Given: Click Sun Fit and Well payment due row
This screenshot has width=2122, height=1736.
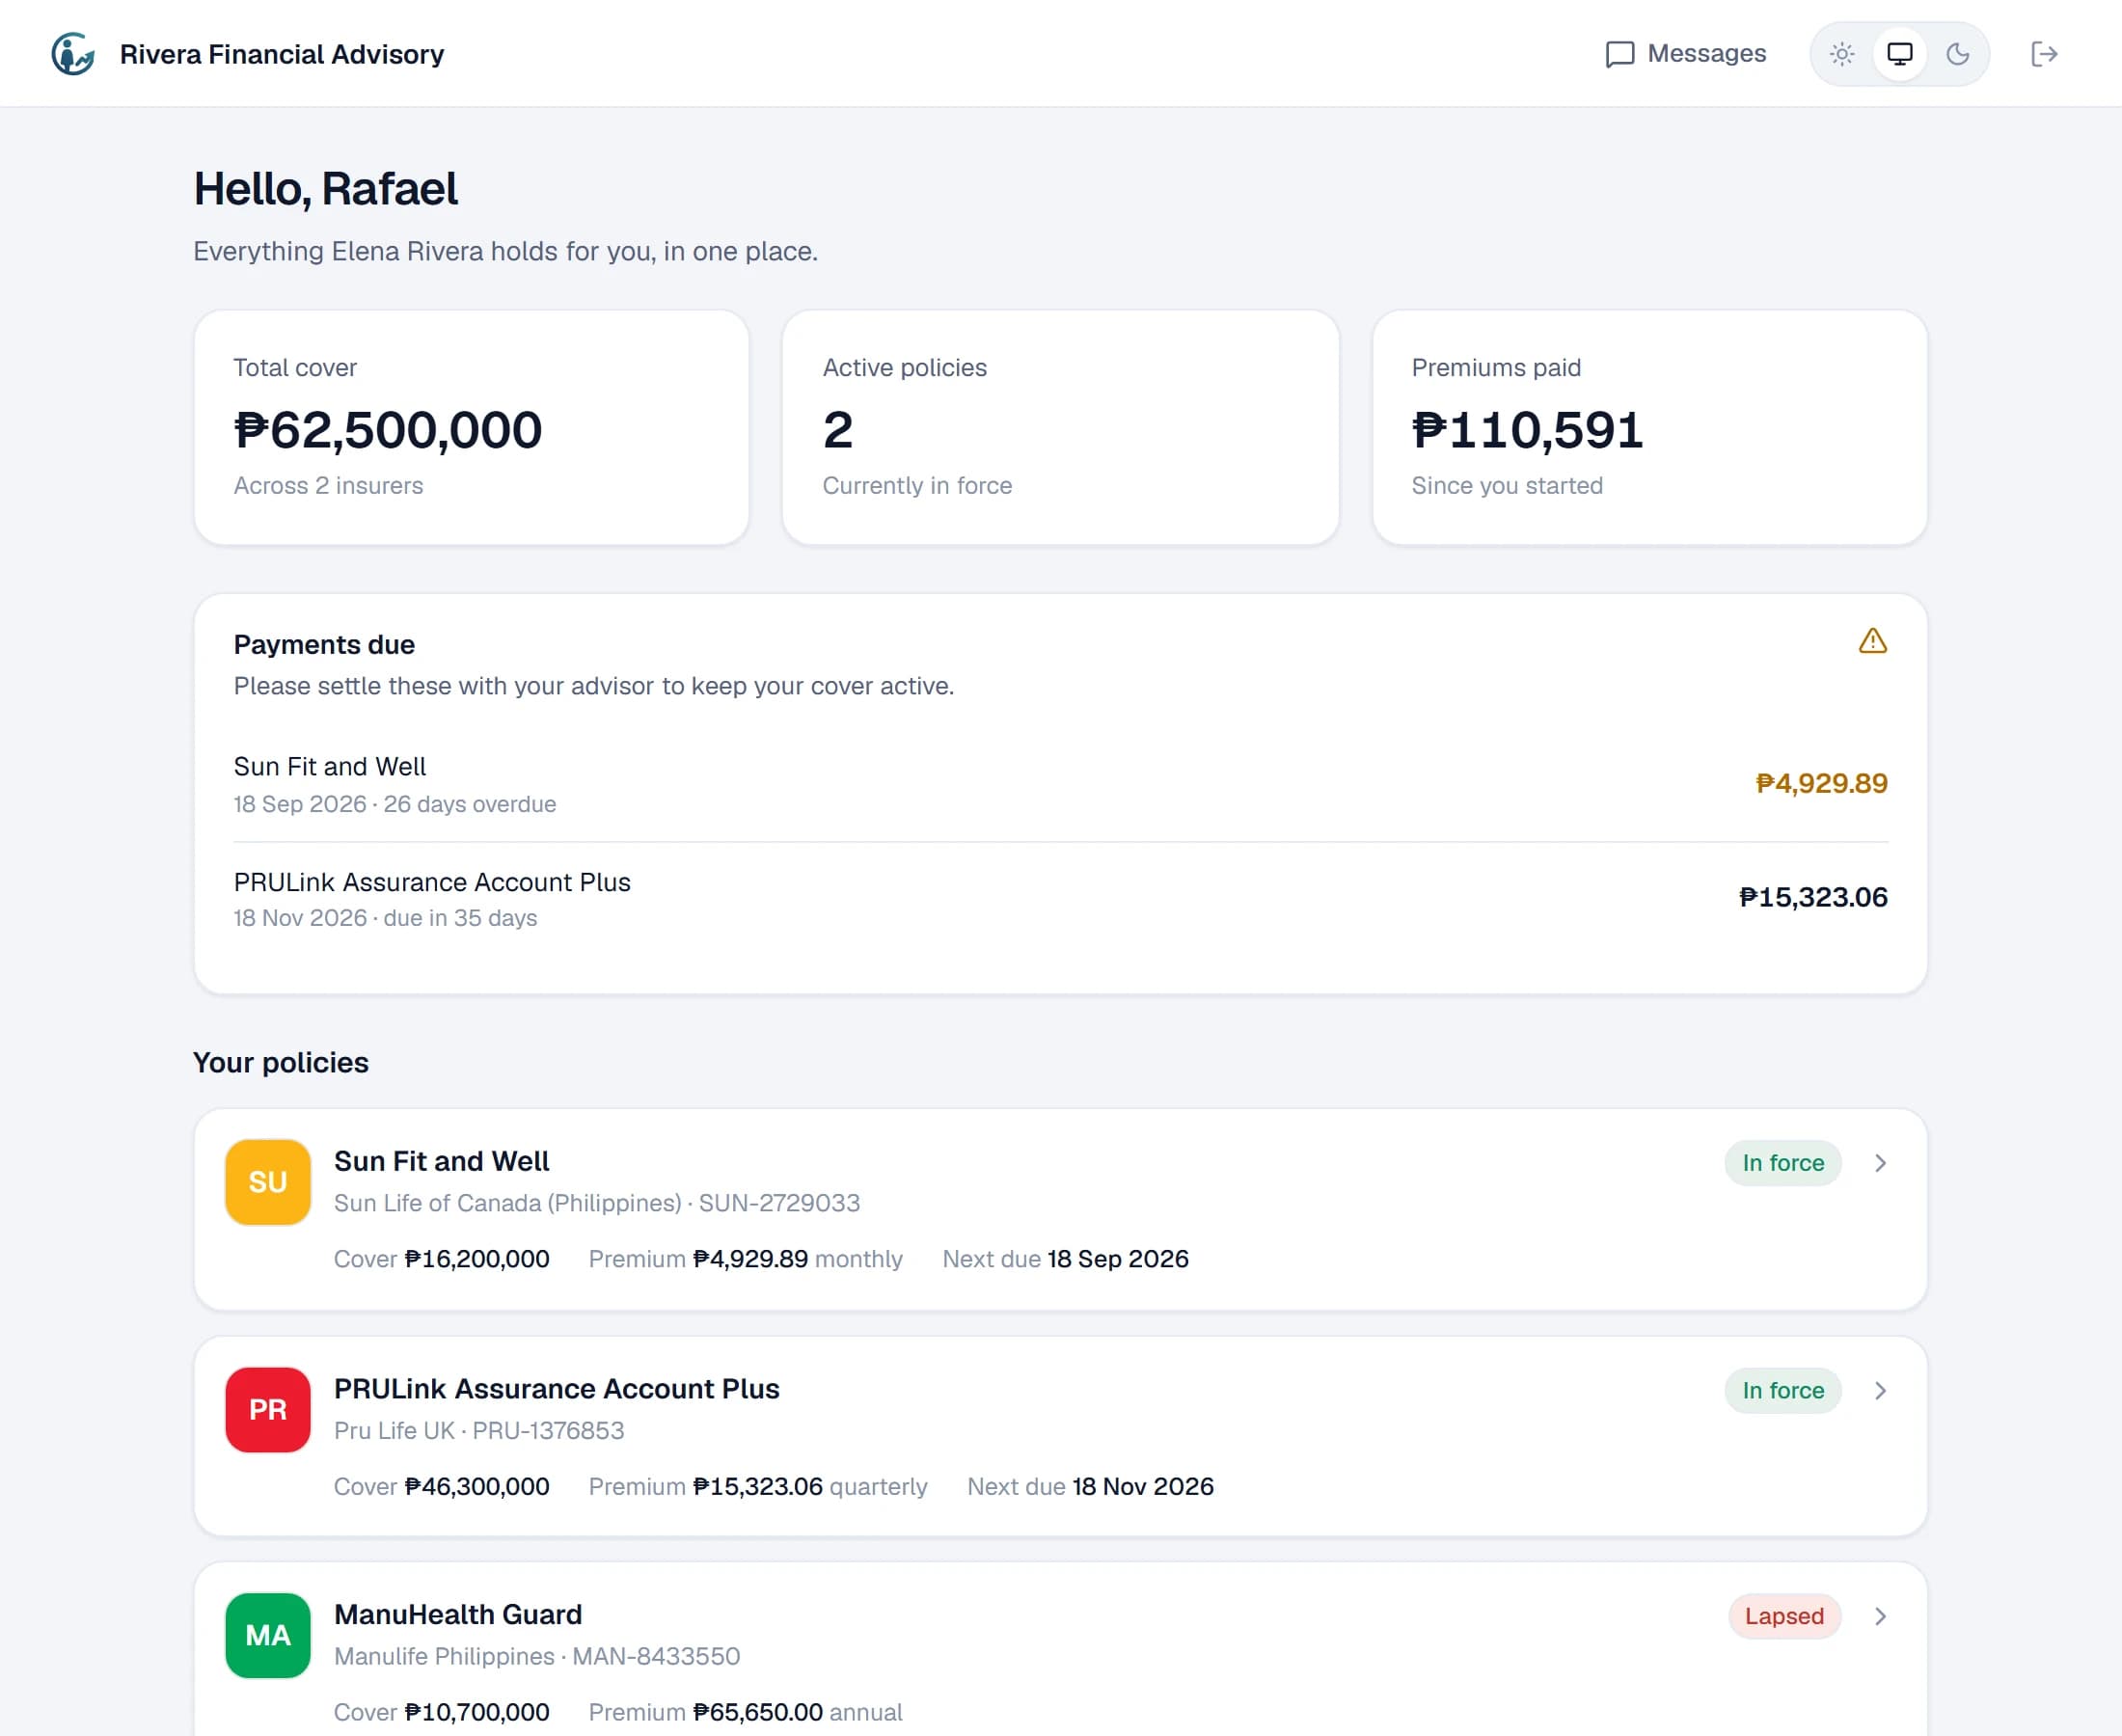Looking at the screenshot, I should tap(1060, 784).
